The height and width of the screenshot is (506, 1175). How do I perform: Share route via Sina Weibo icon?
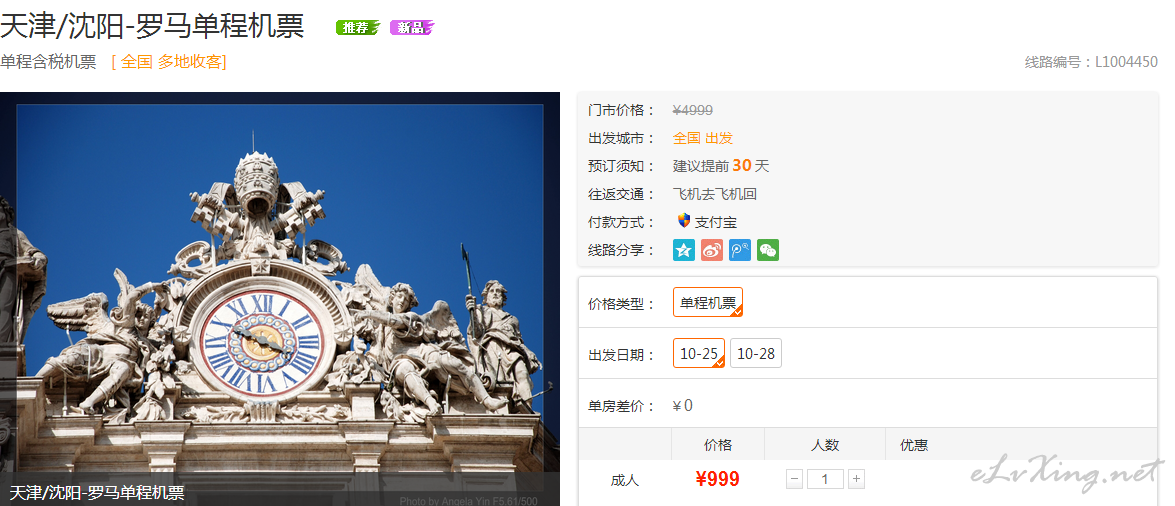point(712,250)
